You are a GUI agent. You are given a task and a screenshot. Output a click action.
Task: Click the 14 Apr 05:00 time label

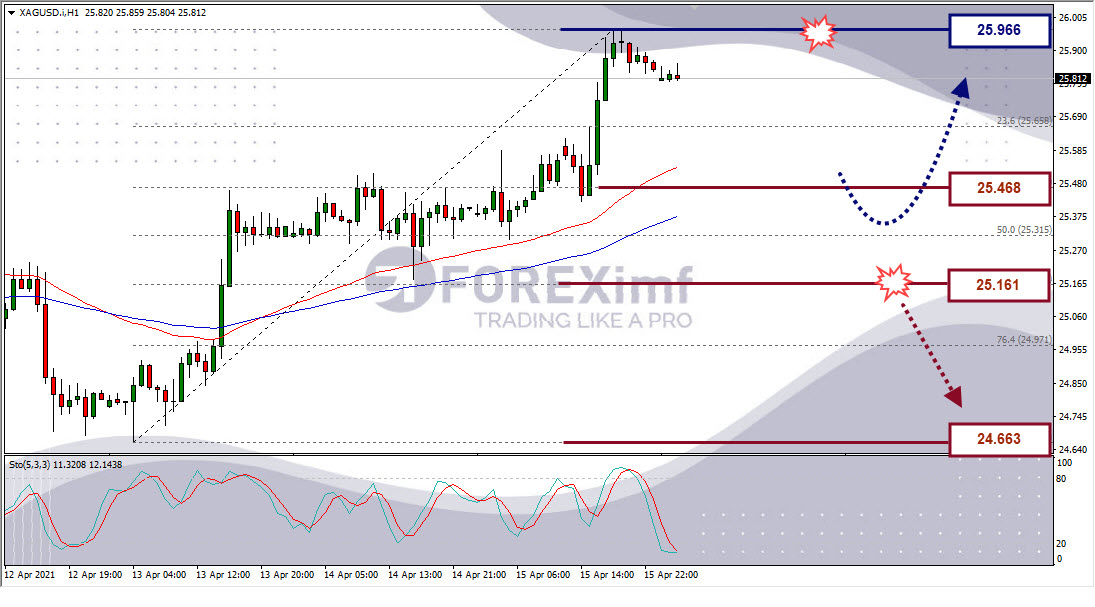[x=351, y=575]
